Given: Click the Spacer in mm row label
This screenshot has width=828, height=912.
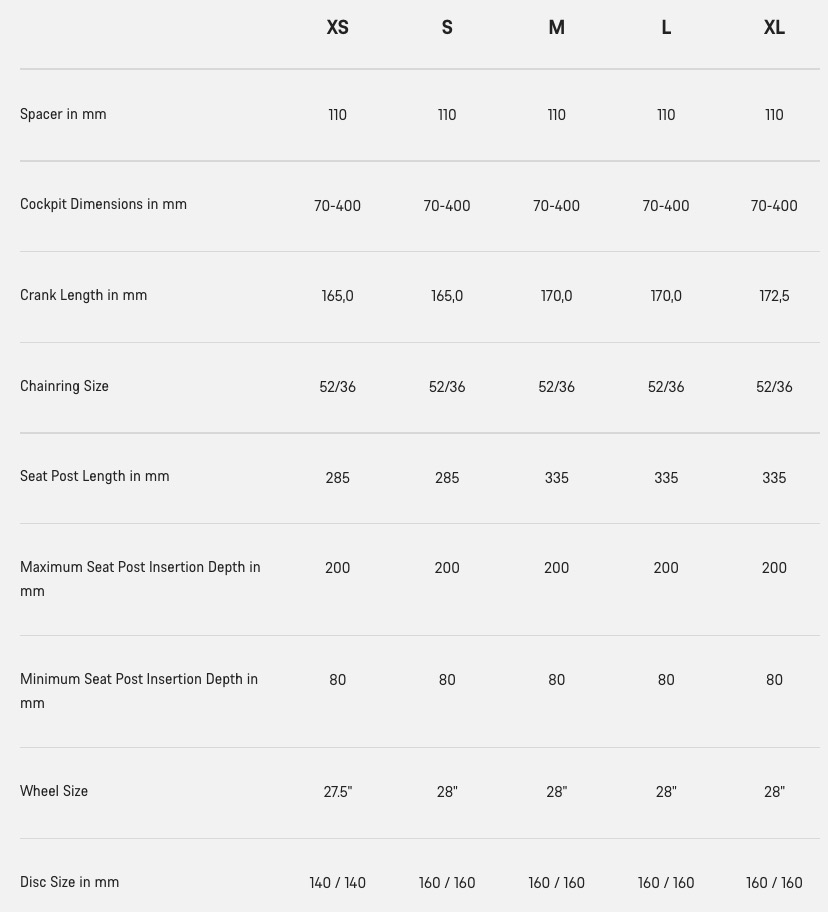Looking at the screenshot, I should click(63, 114).
